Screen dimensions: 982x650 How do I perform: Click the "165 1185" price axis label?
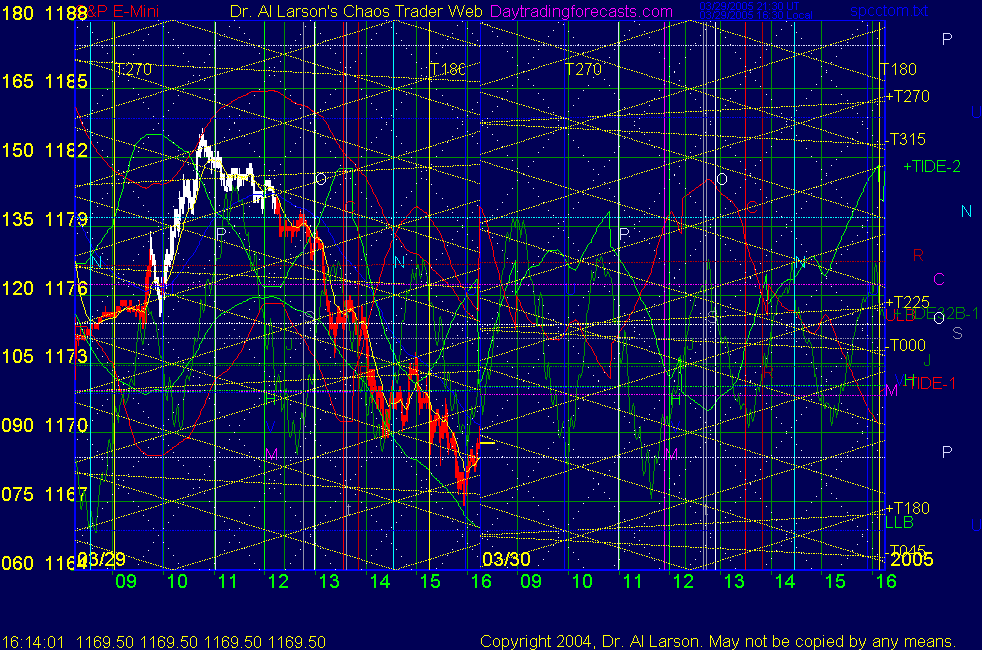(x=44, y=81)
